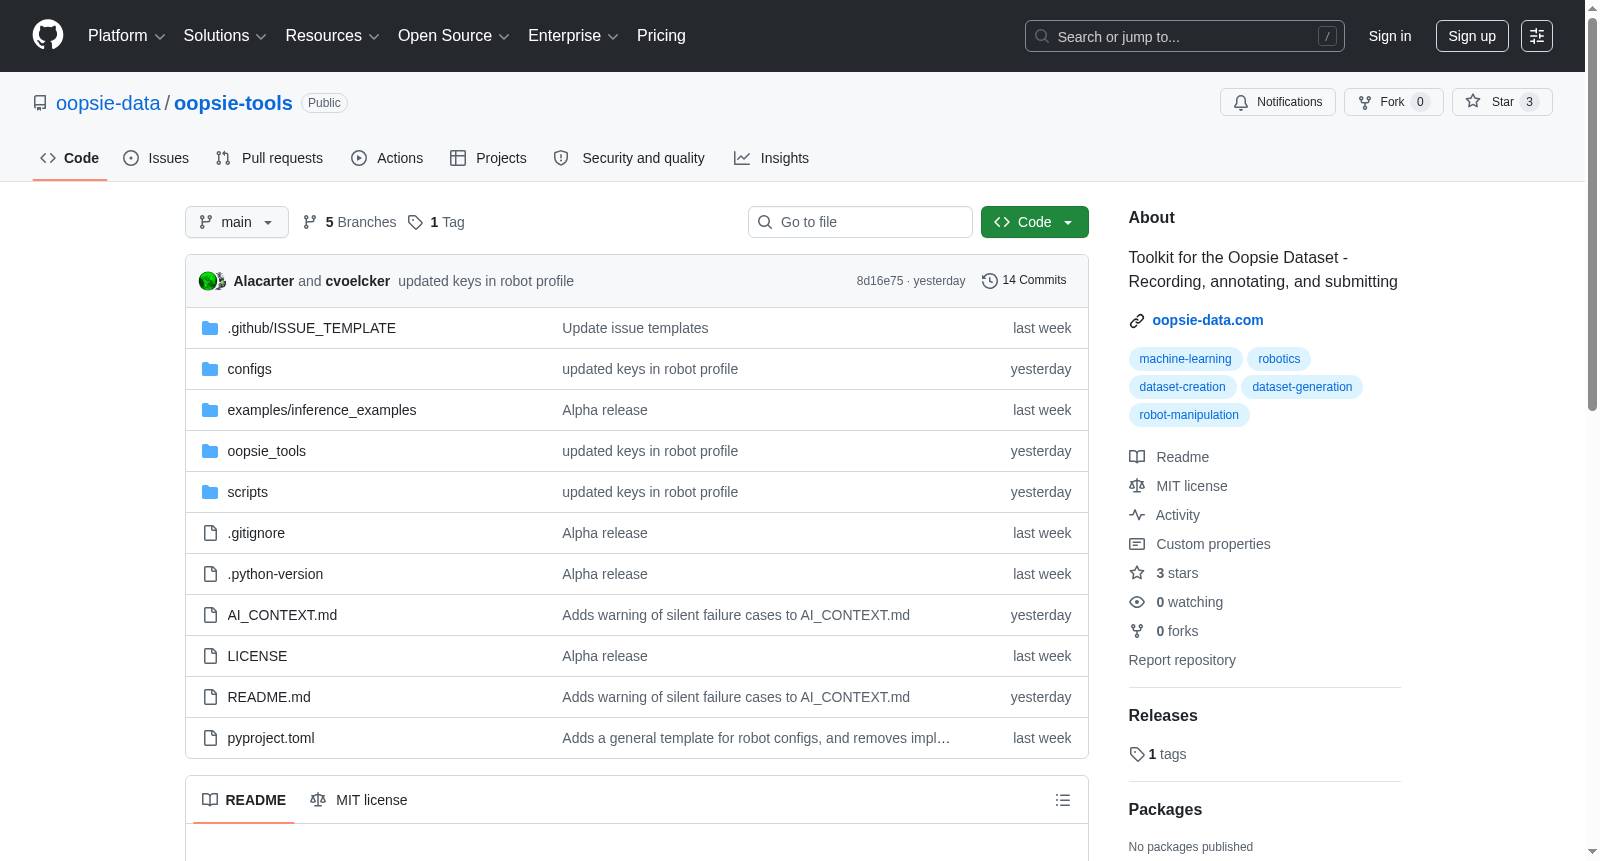Open the Pricing page
1600x861 pixels.
tap(661, 36)
